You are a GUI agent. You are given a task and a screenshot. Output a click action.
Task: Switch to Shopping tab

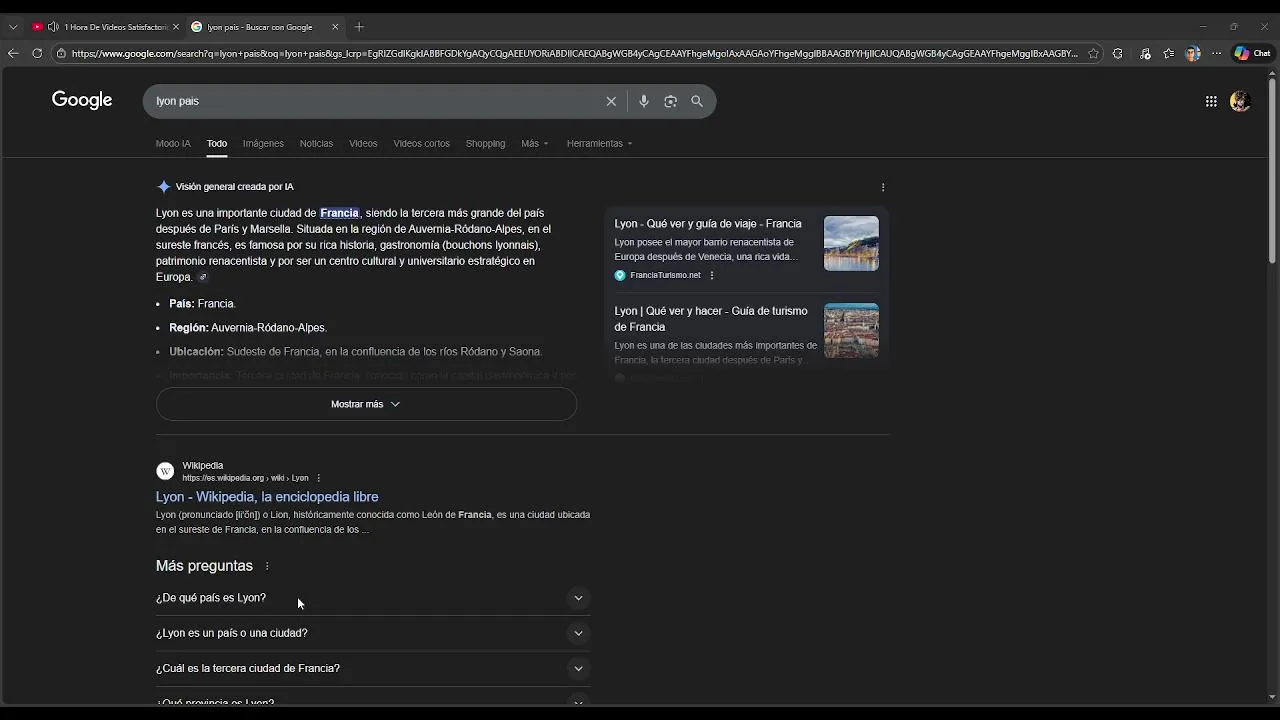pos(485,144)
